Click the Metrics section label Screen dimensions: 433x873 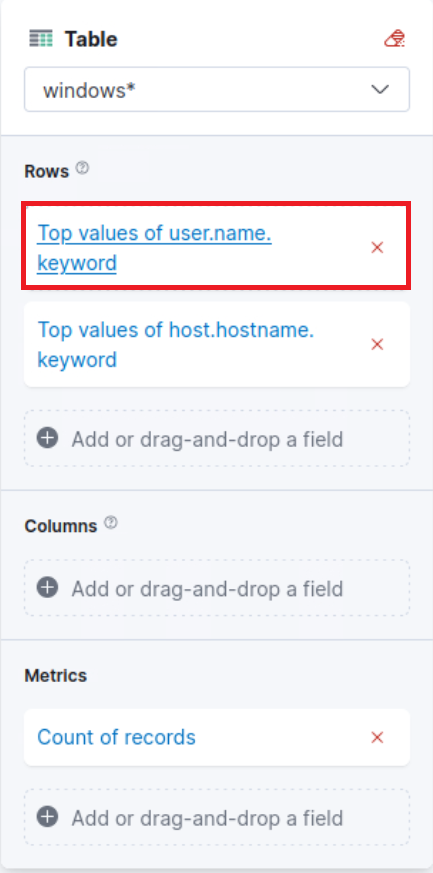(x=56, y=675)
